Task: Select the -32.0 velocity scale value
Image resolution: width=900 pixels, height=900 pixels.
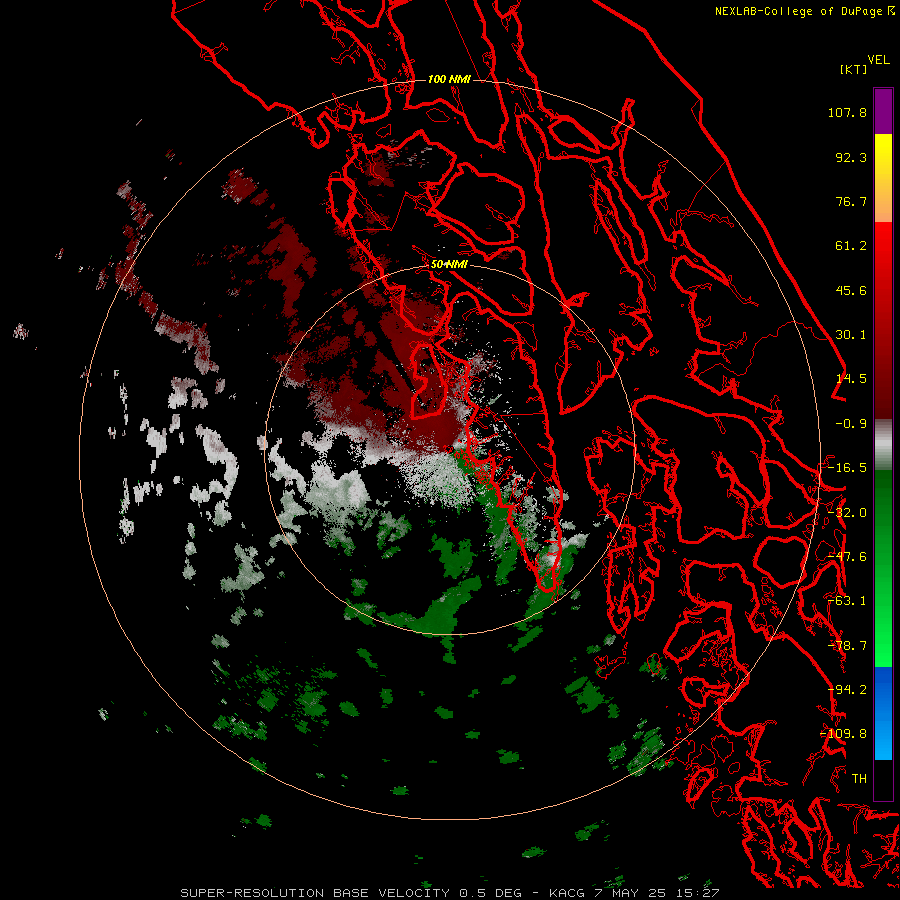Action: [x=847, y=513]
